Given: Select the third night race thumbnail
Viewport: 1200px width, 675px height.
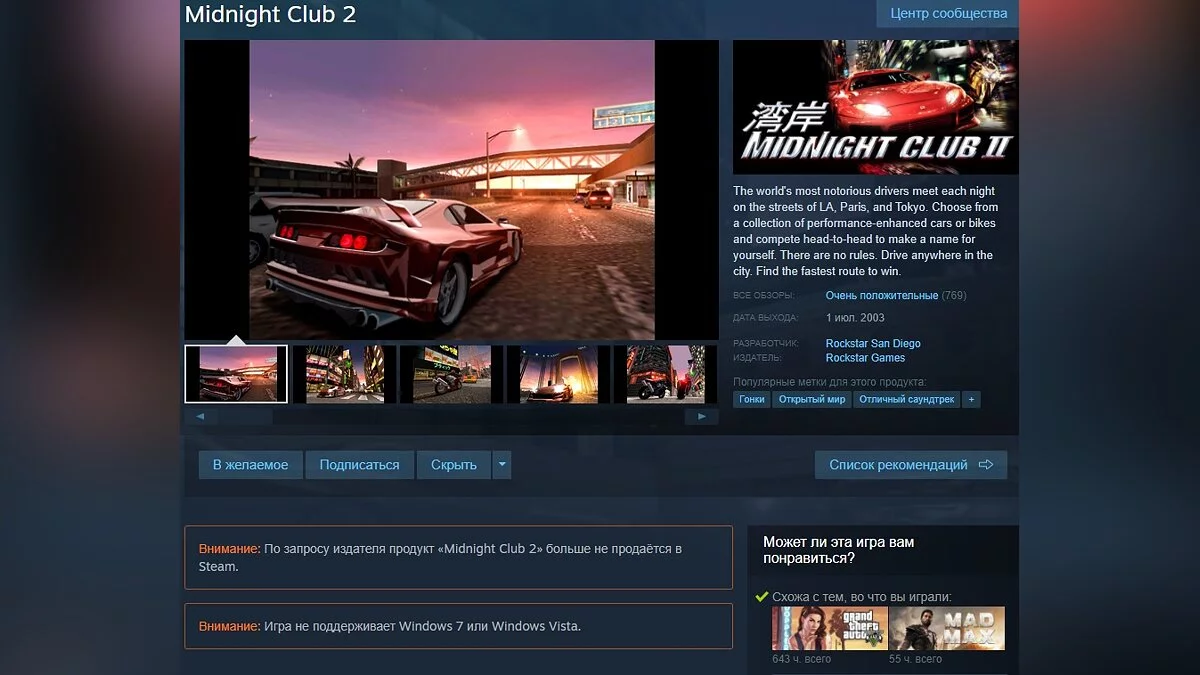Looking at the screenshot, I should point(451,374).
